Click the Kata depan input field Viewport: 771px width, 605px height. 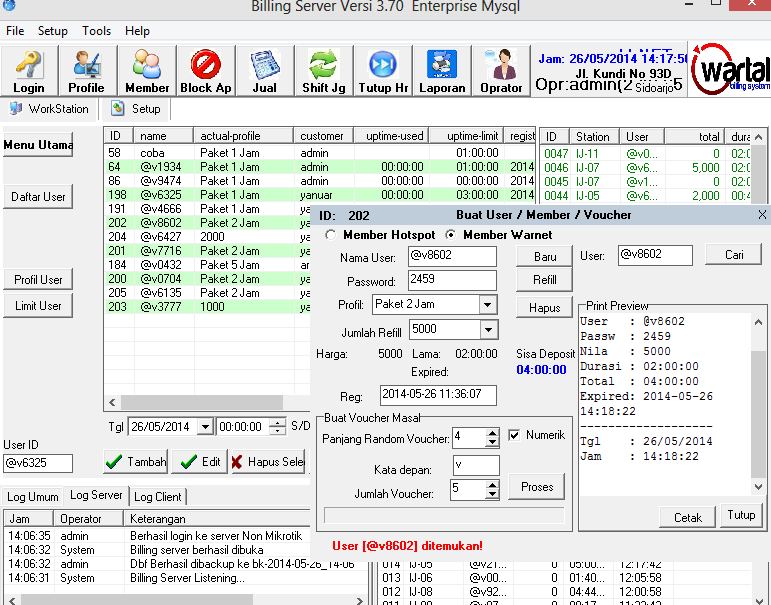tap(476, 465)
